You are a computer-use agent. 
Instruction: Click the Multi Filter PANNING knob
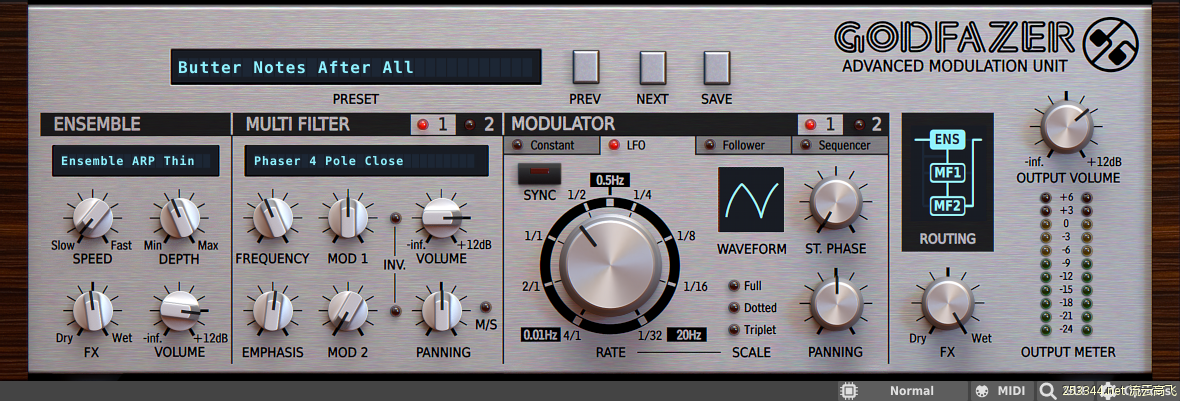442,311
